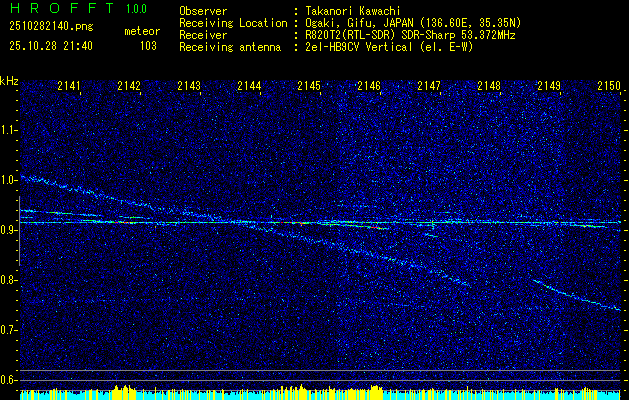Click the 0.8 frequency axis label
629x400 pixels.
7,280
